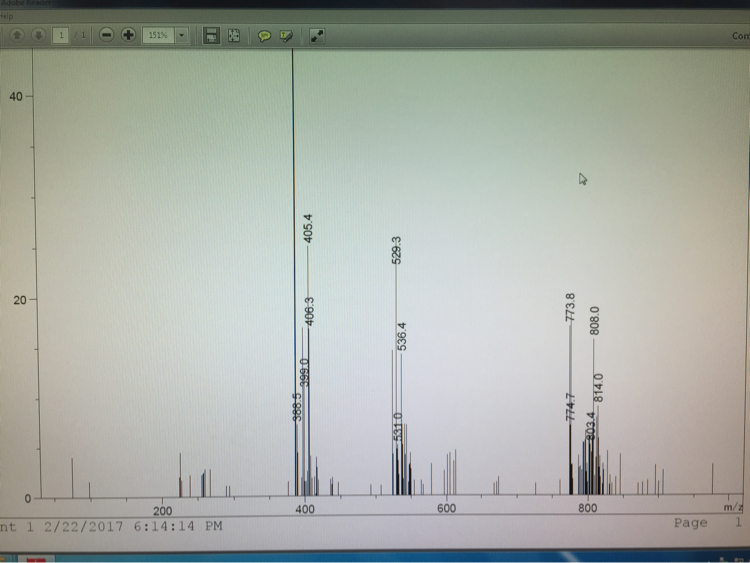Image resolution: width=750 pixels, height=563 pixels.
Task: Click the page number input field
Action: tap(61, 35)
